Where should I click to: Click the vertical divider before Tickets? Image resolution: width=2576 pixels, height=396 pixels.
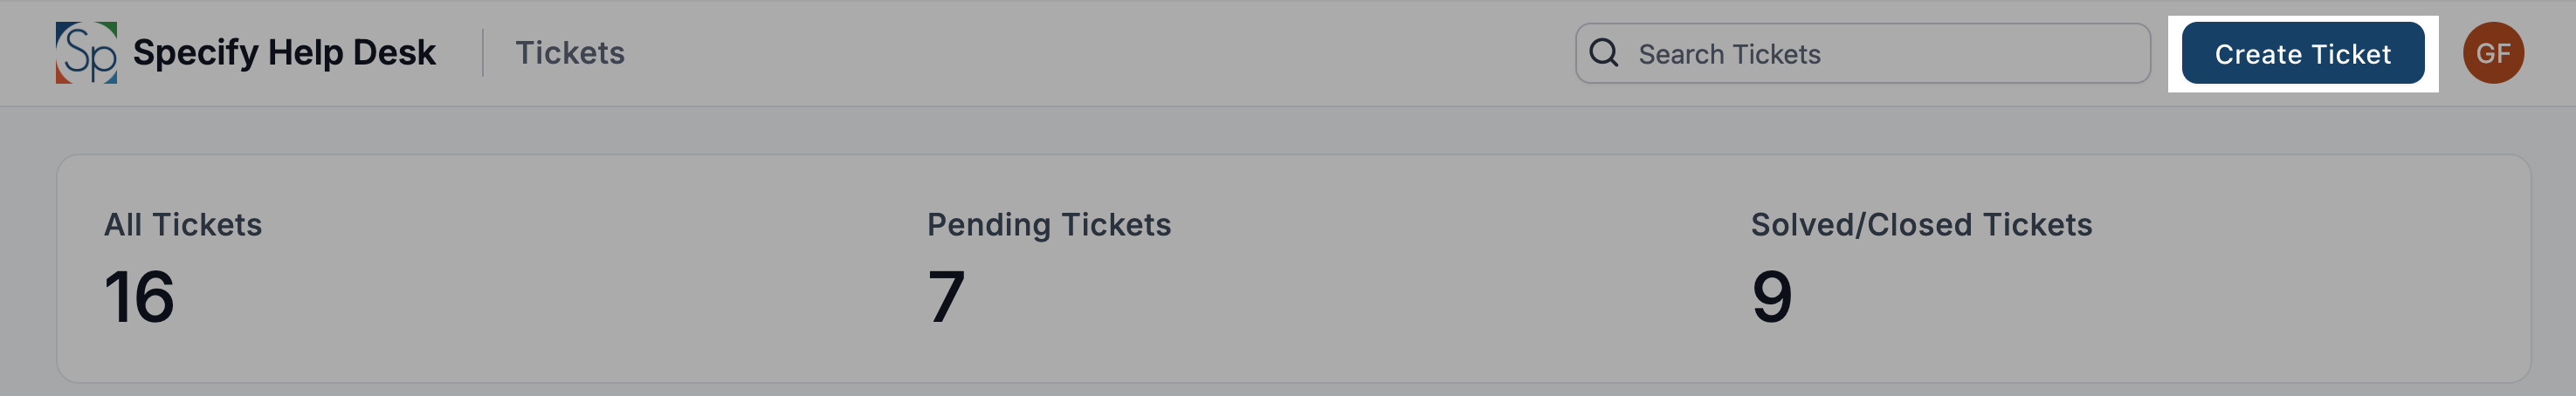[483, 53]
